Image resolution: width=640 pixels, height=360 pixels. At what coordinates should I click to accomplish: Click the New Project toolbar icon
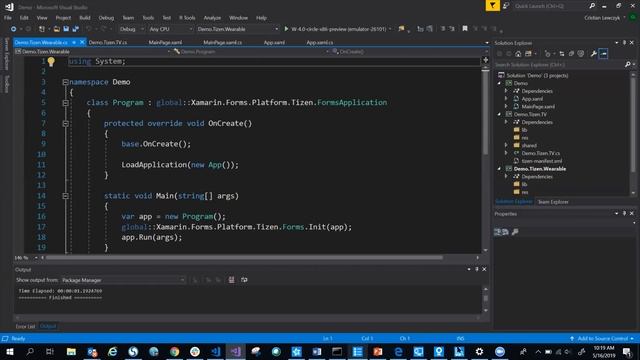click(x=42, y=29)
